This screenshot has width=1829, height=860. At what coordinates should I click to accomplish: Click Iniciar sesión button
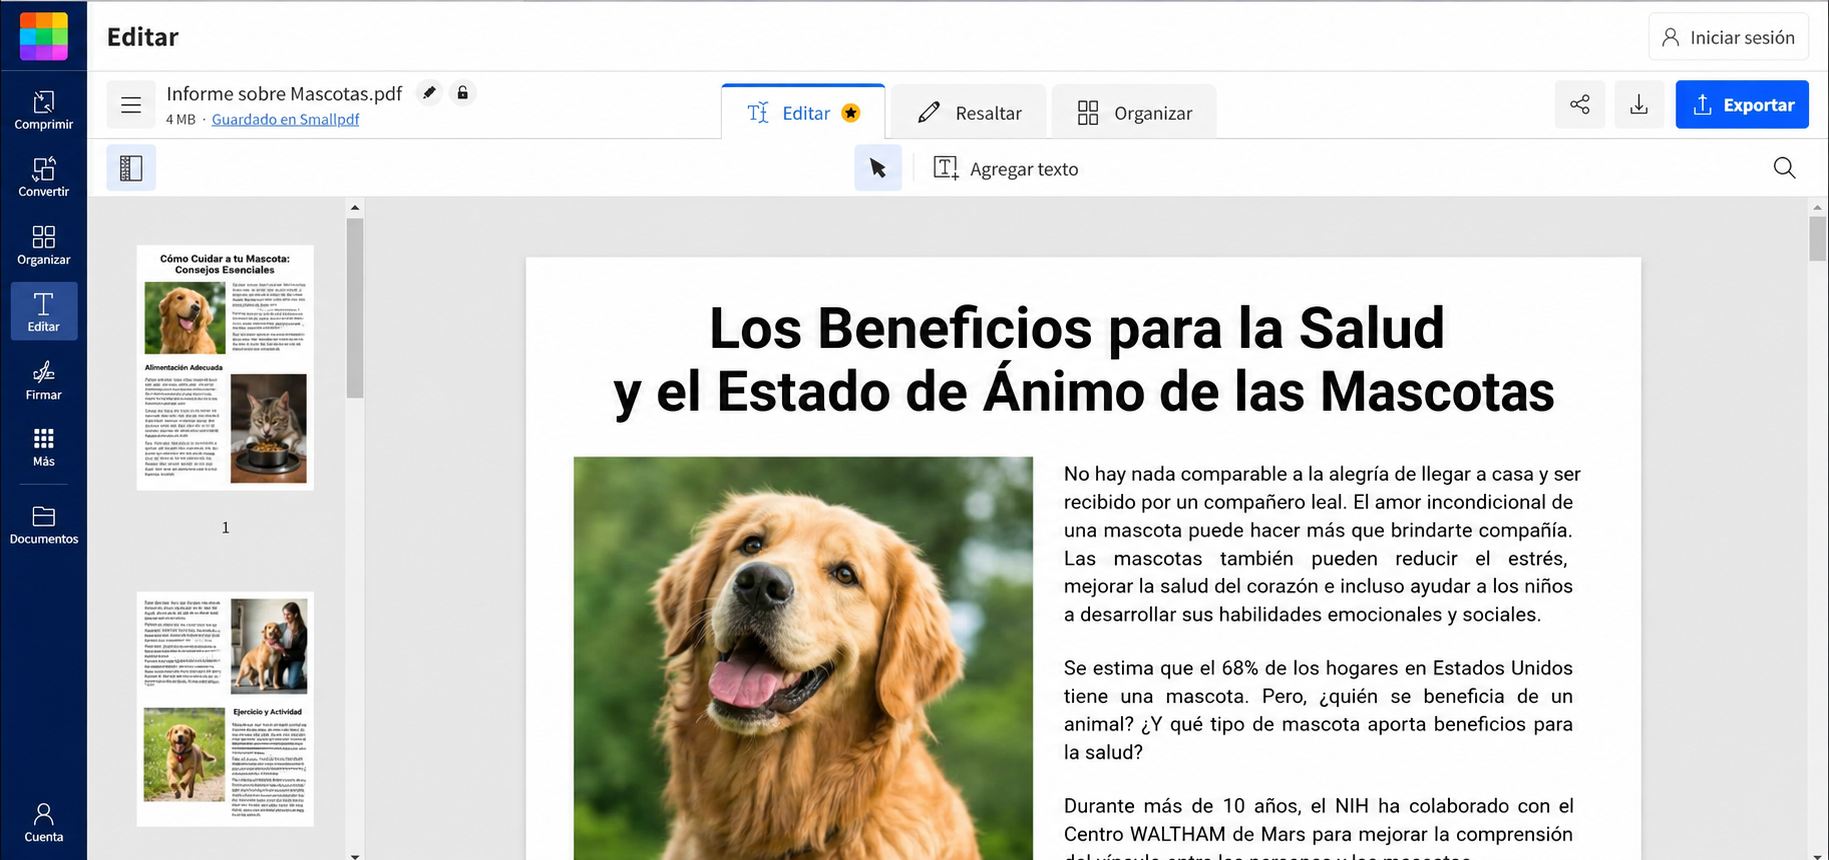1728,37
